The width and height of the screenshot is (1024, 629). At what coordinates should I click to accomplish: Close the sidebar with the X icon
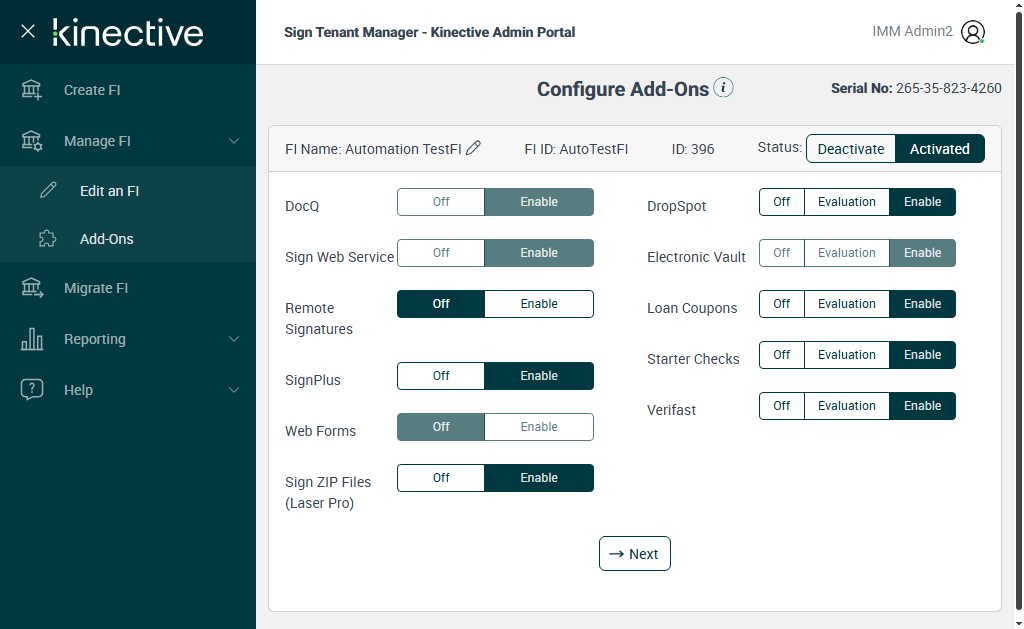[27, 31]
